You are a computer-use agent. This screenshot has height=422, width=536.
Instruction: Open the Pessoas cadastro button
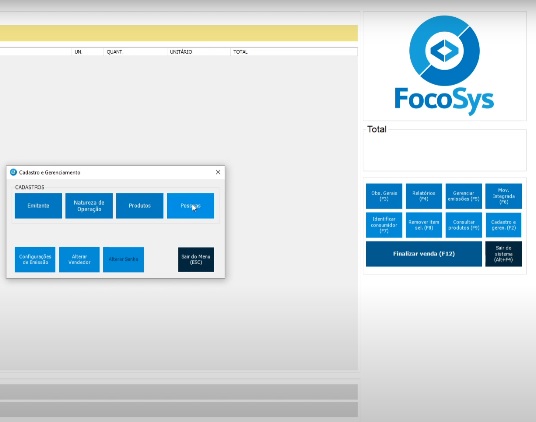pyautogui.click(x=190, y=206)
